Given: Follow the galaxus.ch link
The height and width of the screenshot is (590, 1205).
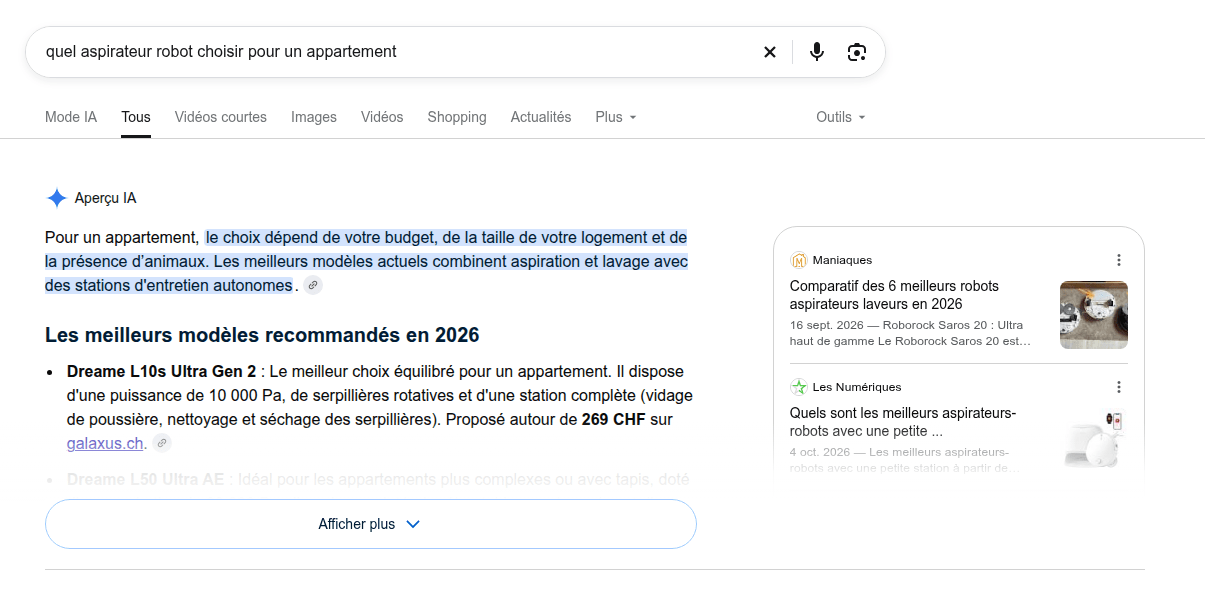Looking at the screenshot, I should tap(105, 443).
